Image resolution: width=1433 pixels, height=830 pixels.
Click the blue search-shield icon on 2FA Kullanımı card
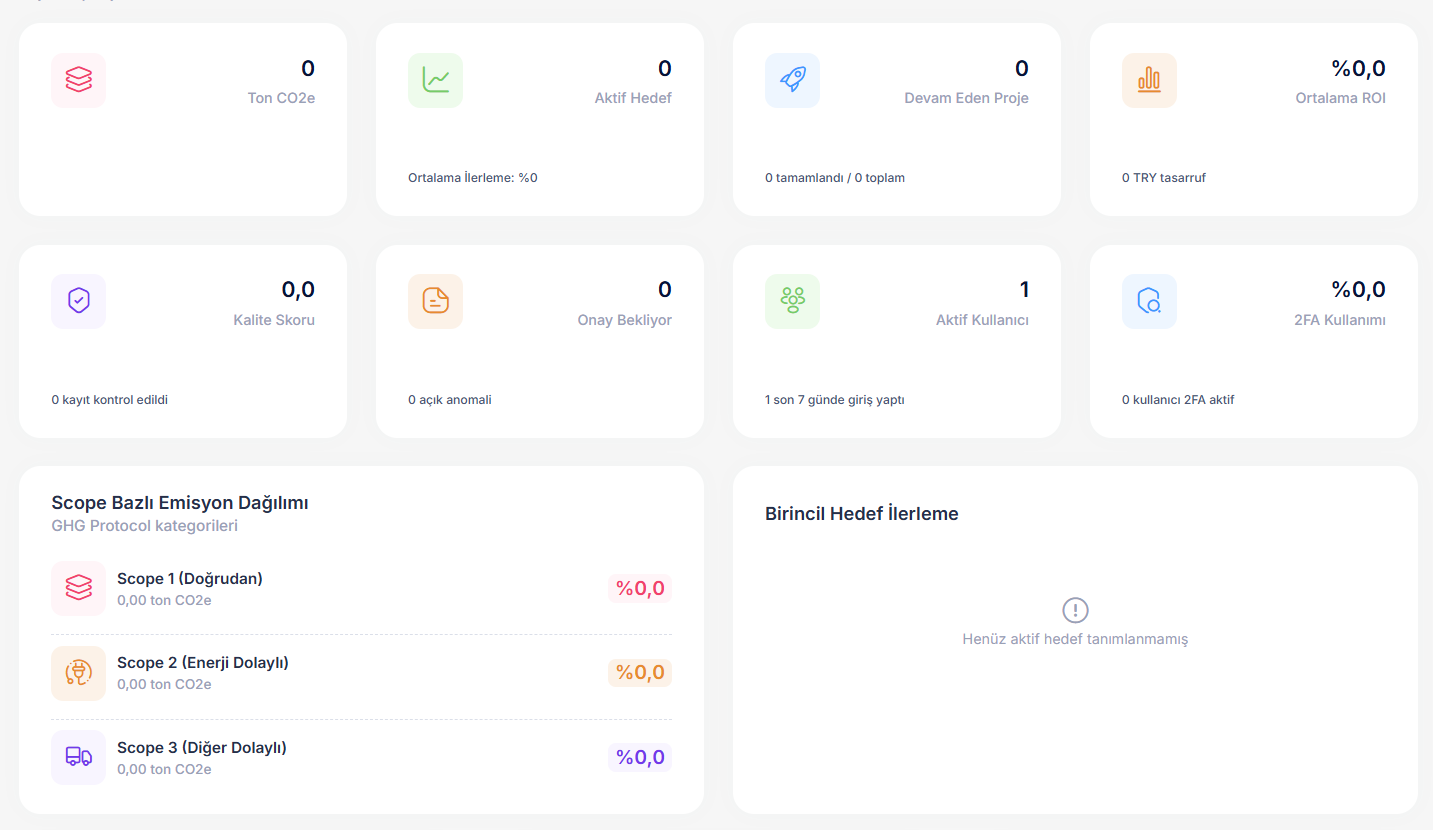click(x=1149, y=301)
